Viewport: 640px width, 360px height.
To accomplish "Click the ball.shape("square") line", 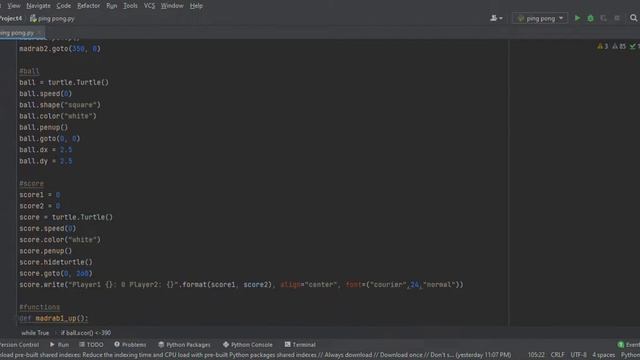I will 60,105.
